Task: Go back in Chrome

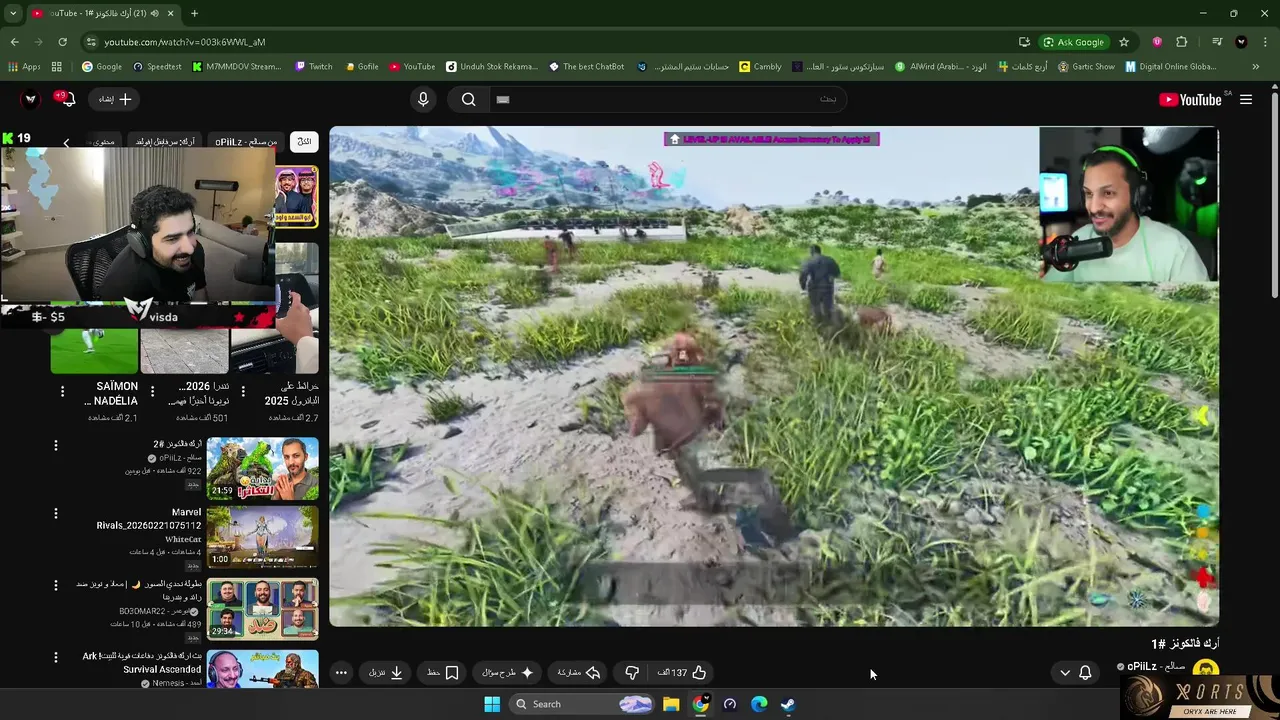Action: coord(14,42)
